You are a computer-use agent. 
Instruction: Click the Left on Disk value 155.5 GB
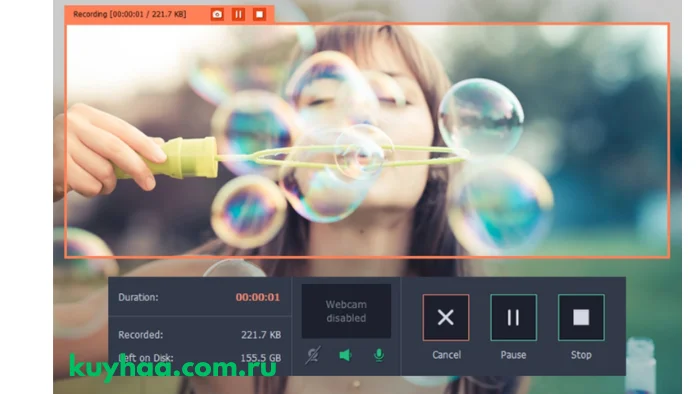click(x=261, y=358)
